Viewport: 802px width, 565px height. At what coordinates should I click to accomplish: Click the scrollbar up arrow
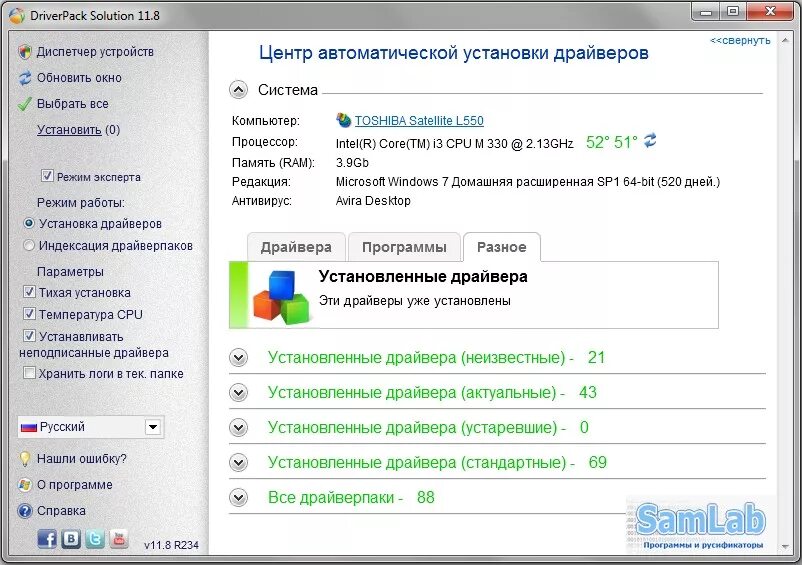click(x=786, y=40)
